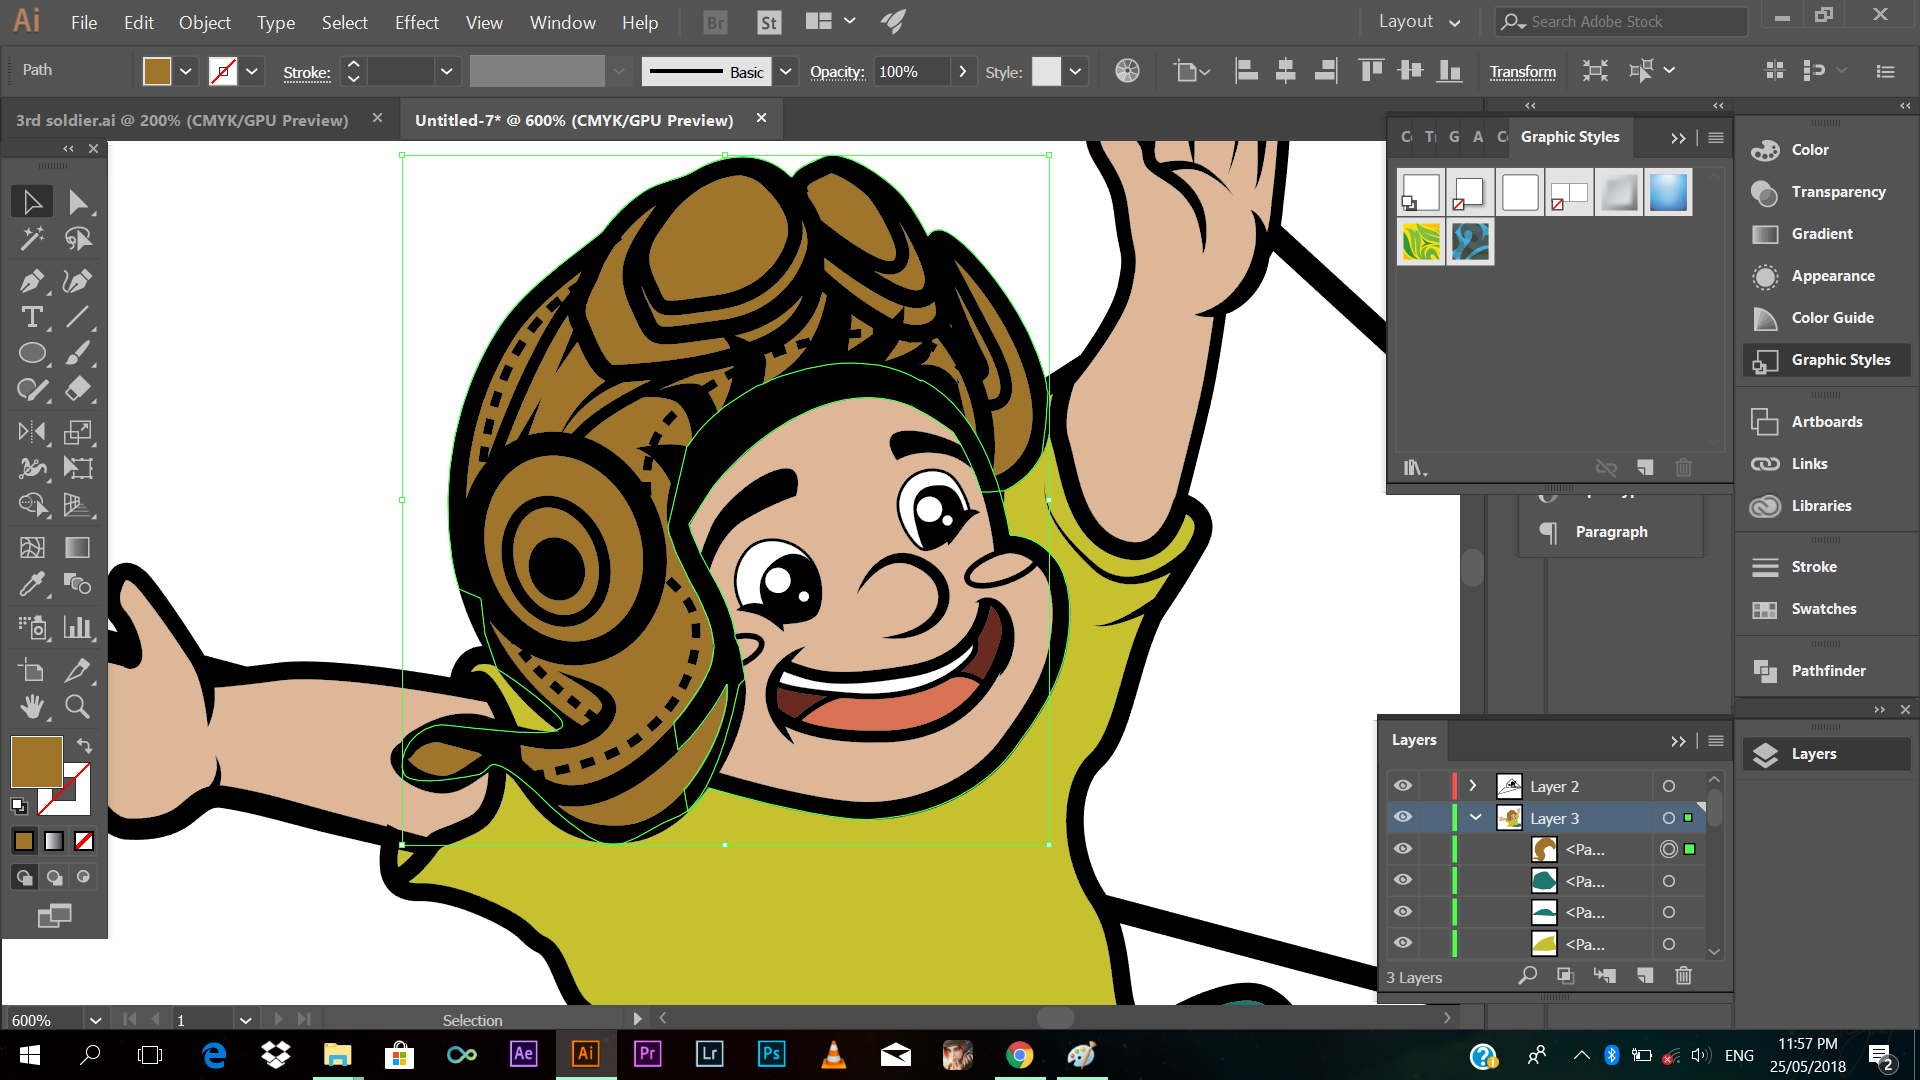Expand Layer 2 contents
Image resolution: width=1920 pixels, height=1080 pixels.
(x=1473, y=786)
